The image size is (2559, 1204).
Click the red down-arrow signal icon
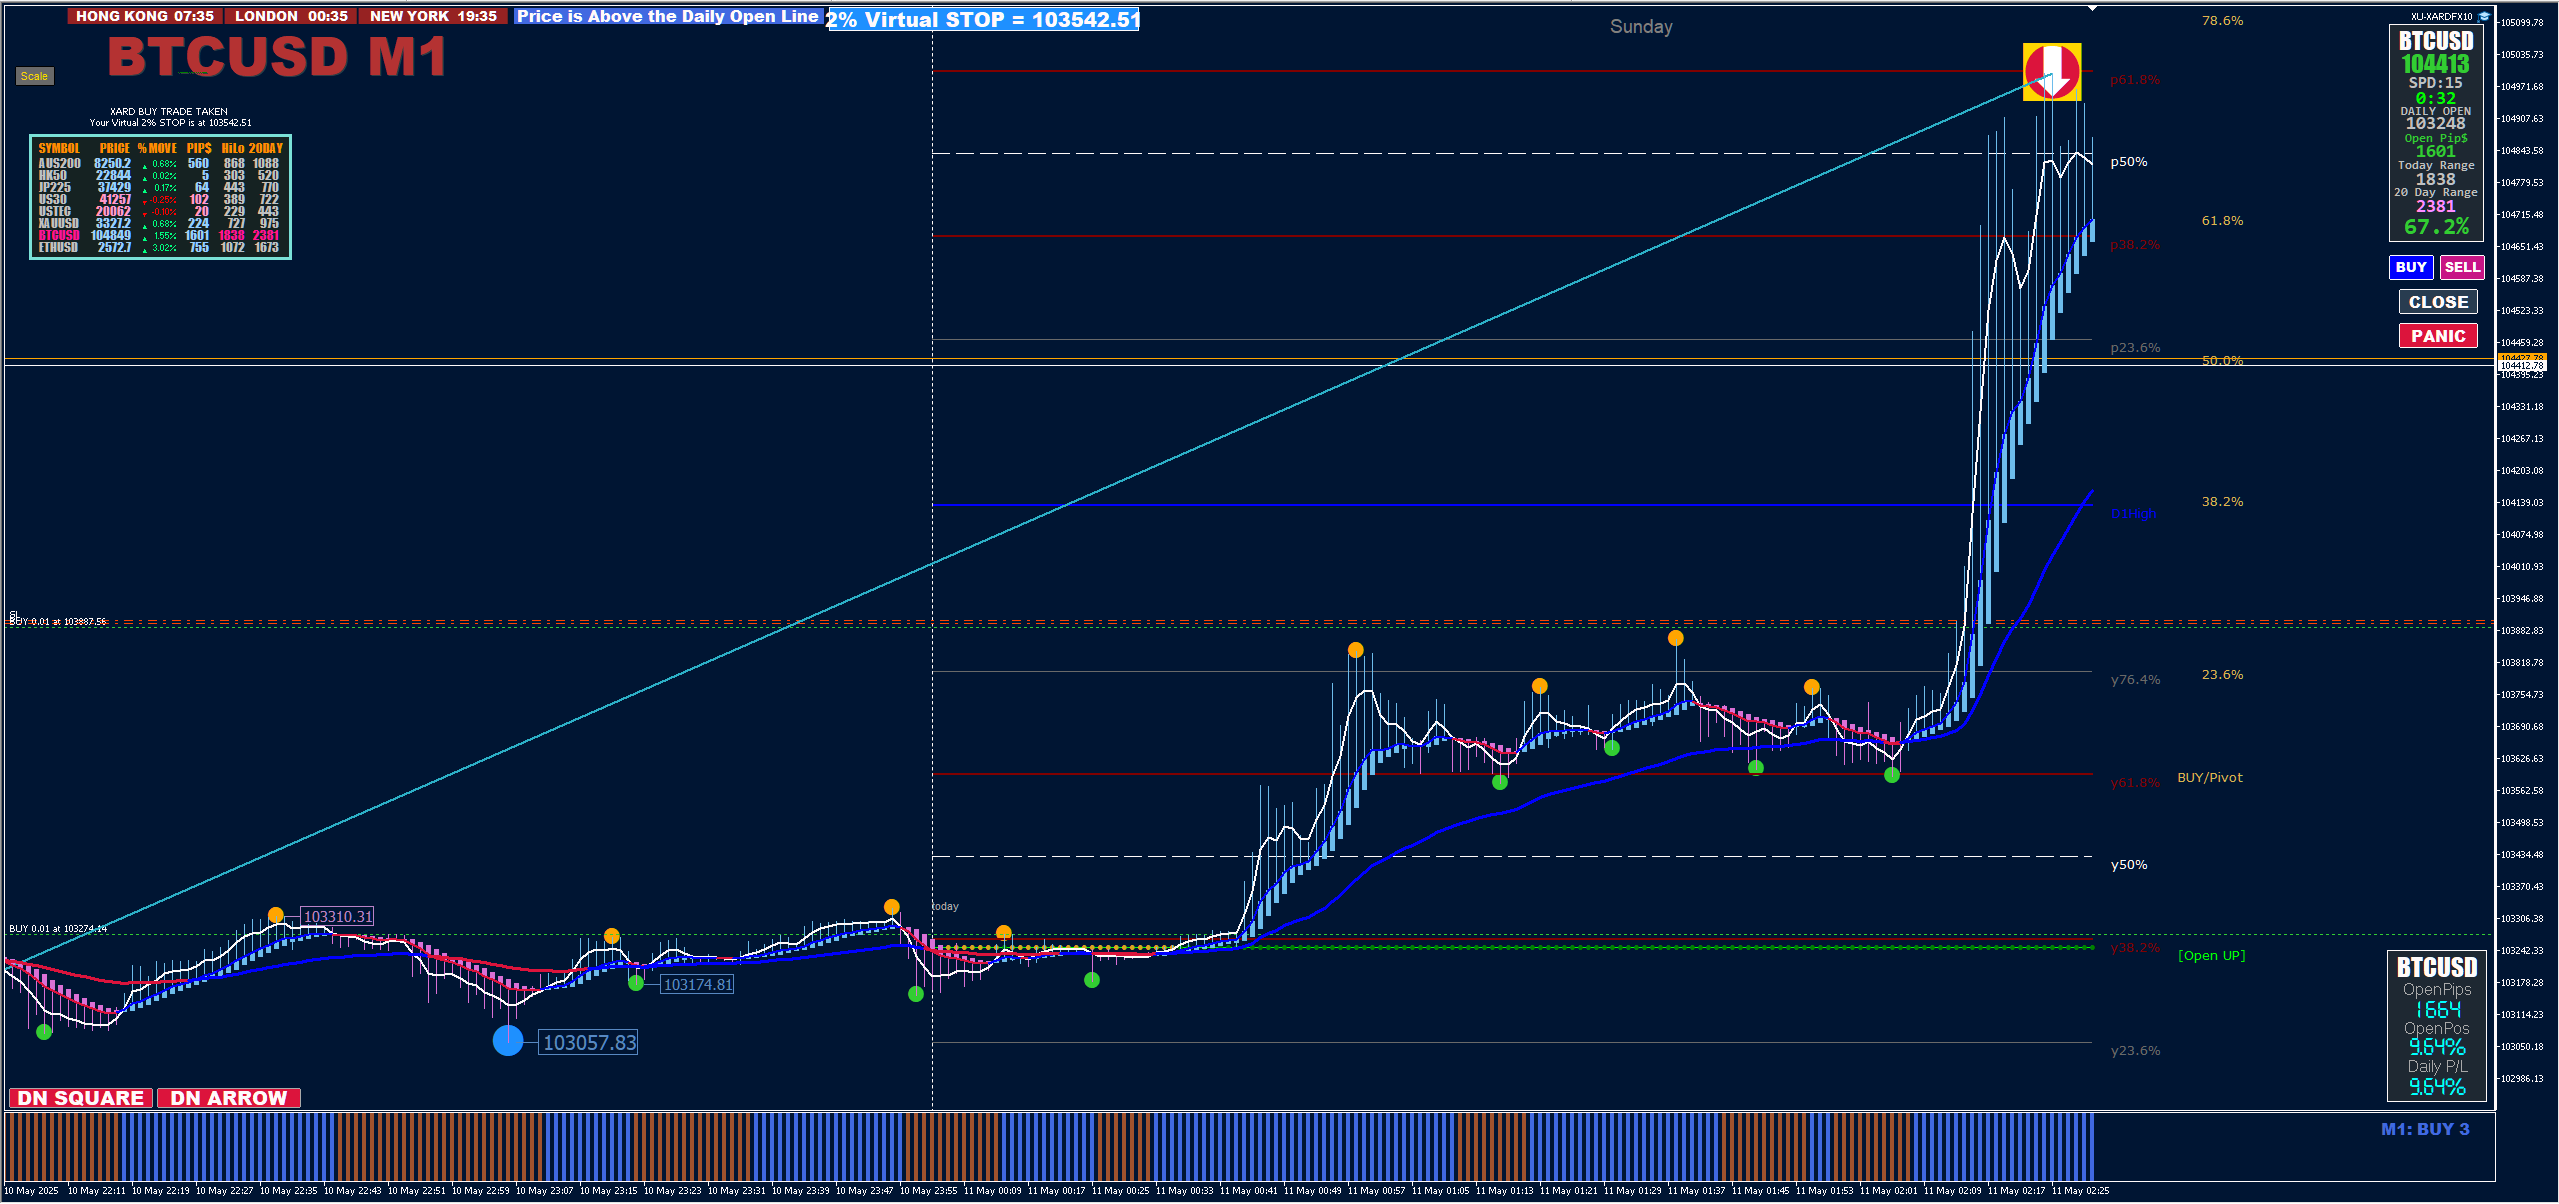pos(2051,72)
